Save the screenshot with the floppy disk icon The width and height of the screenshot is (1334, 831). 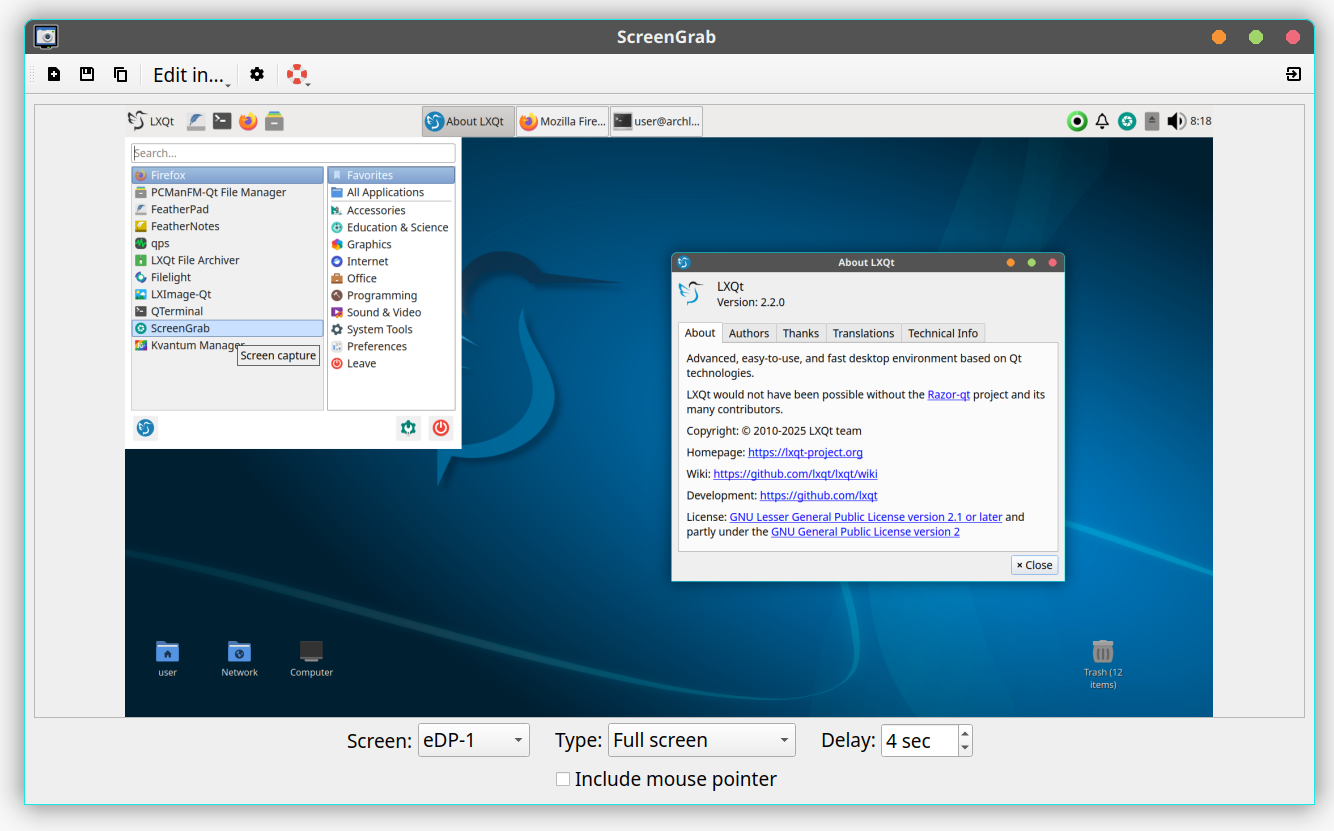click(x=87, y=74)
